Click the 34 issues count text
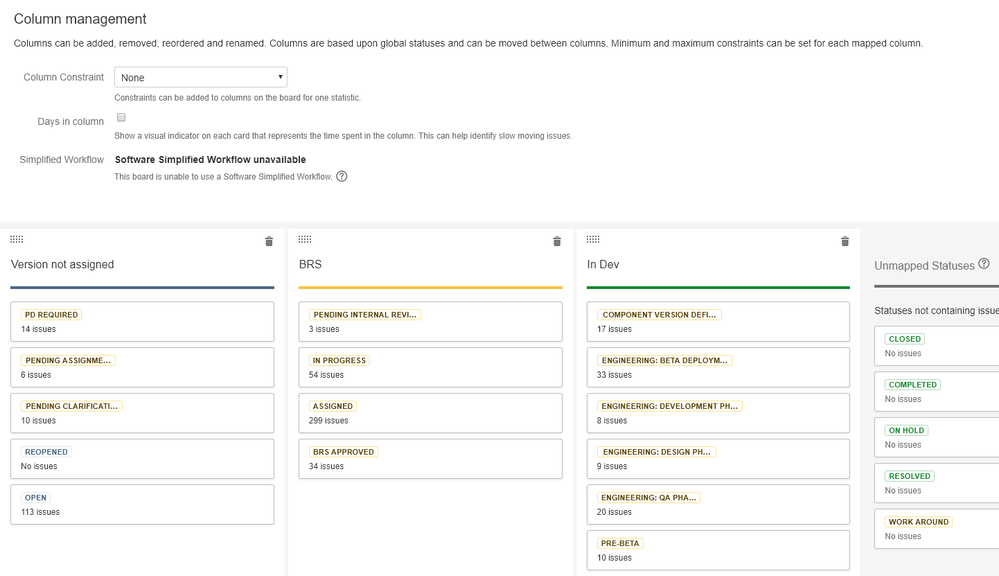 (326, 466)
